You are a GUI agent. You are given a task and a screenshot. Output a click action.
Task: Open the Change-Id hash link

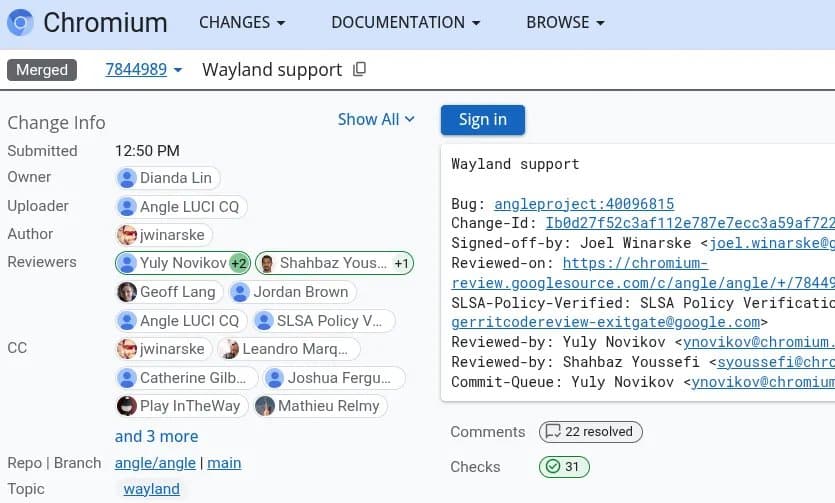pyautogui.click(x=690, y=223)
